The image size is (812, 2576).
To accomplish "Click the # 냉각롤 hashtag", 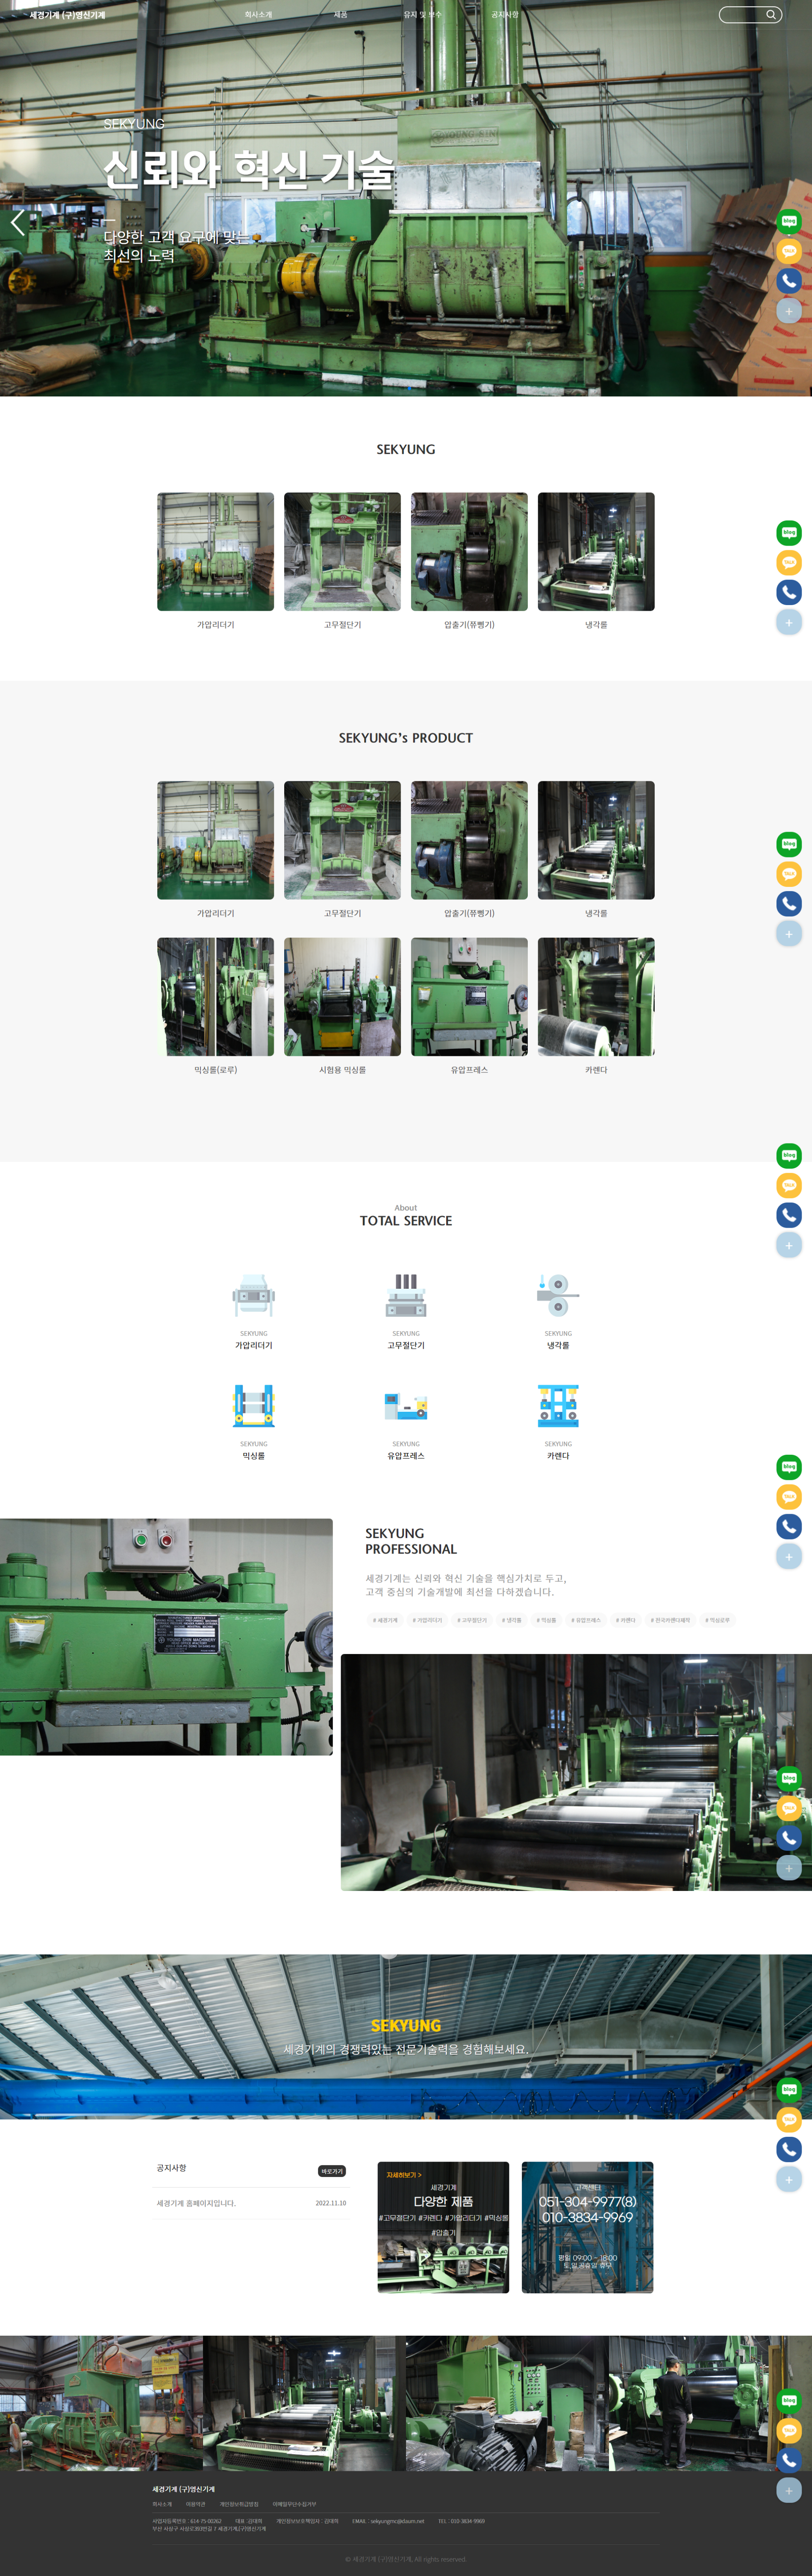I will click(x=511, y=1620).
